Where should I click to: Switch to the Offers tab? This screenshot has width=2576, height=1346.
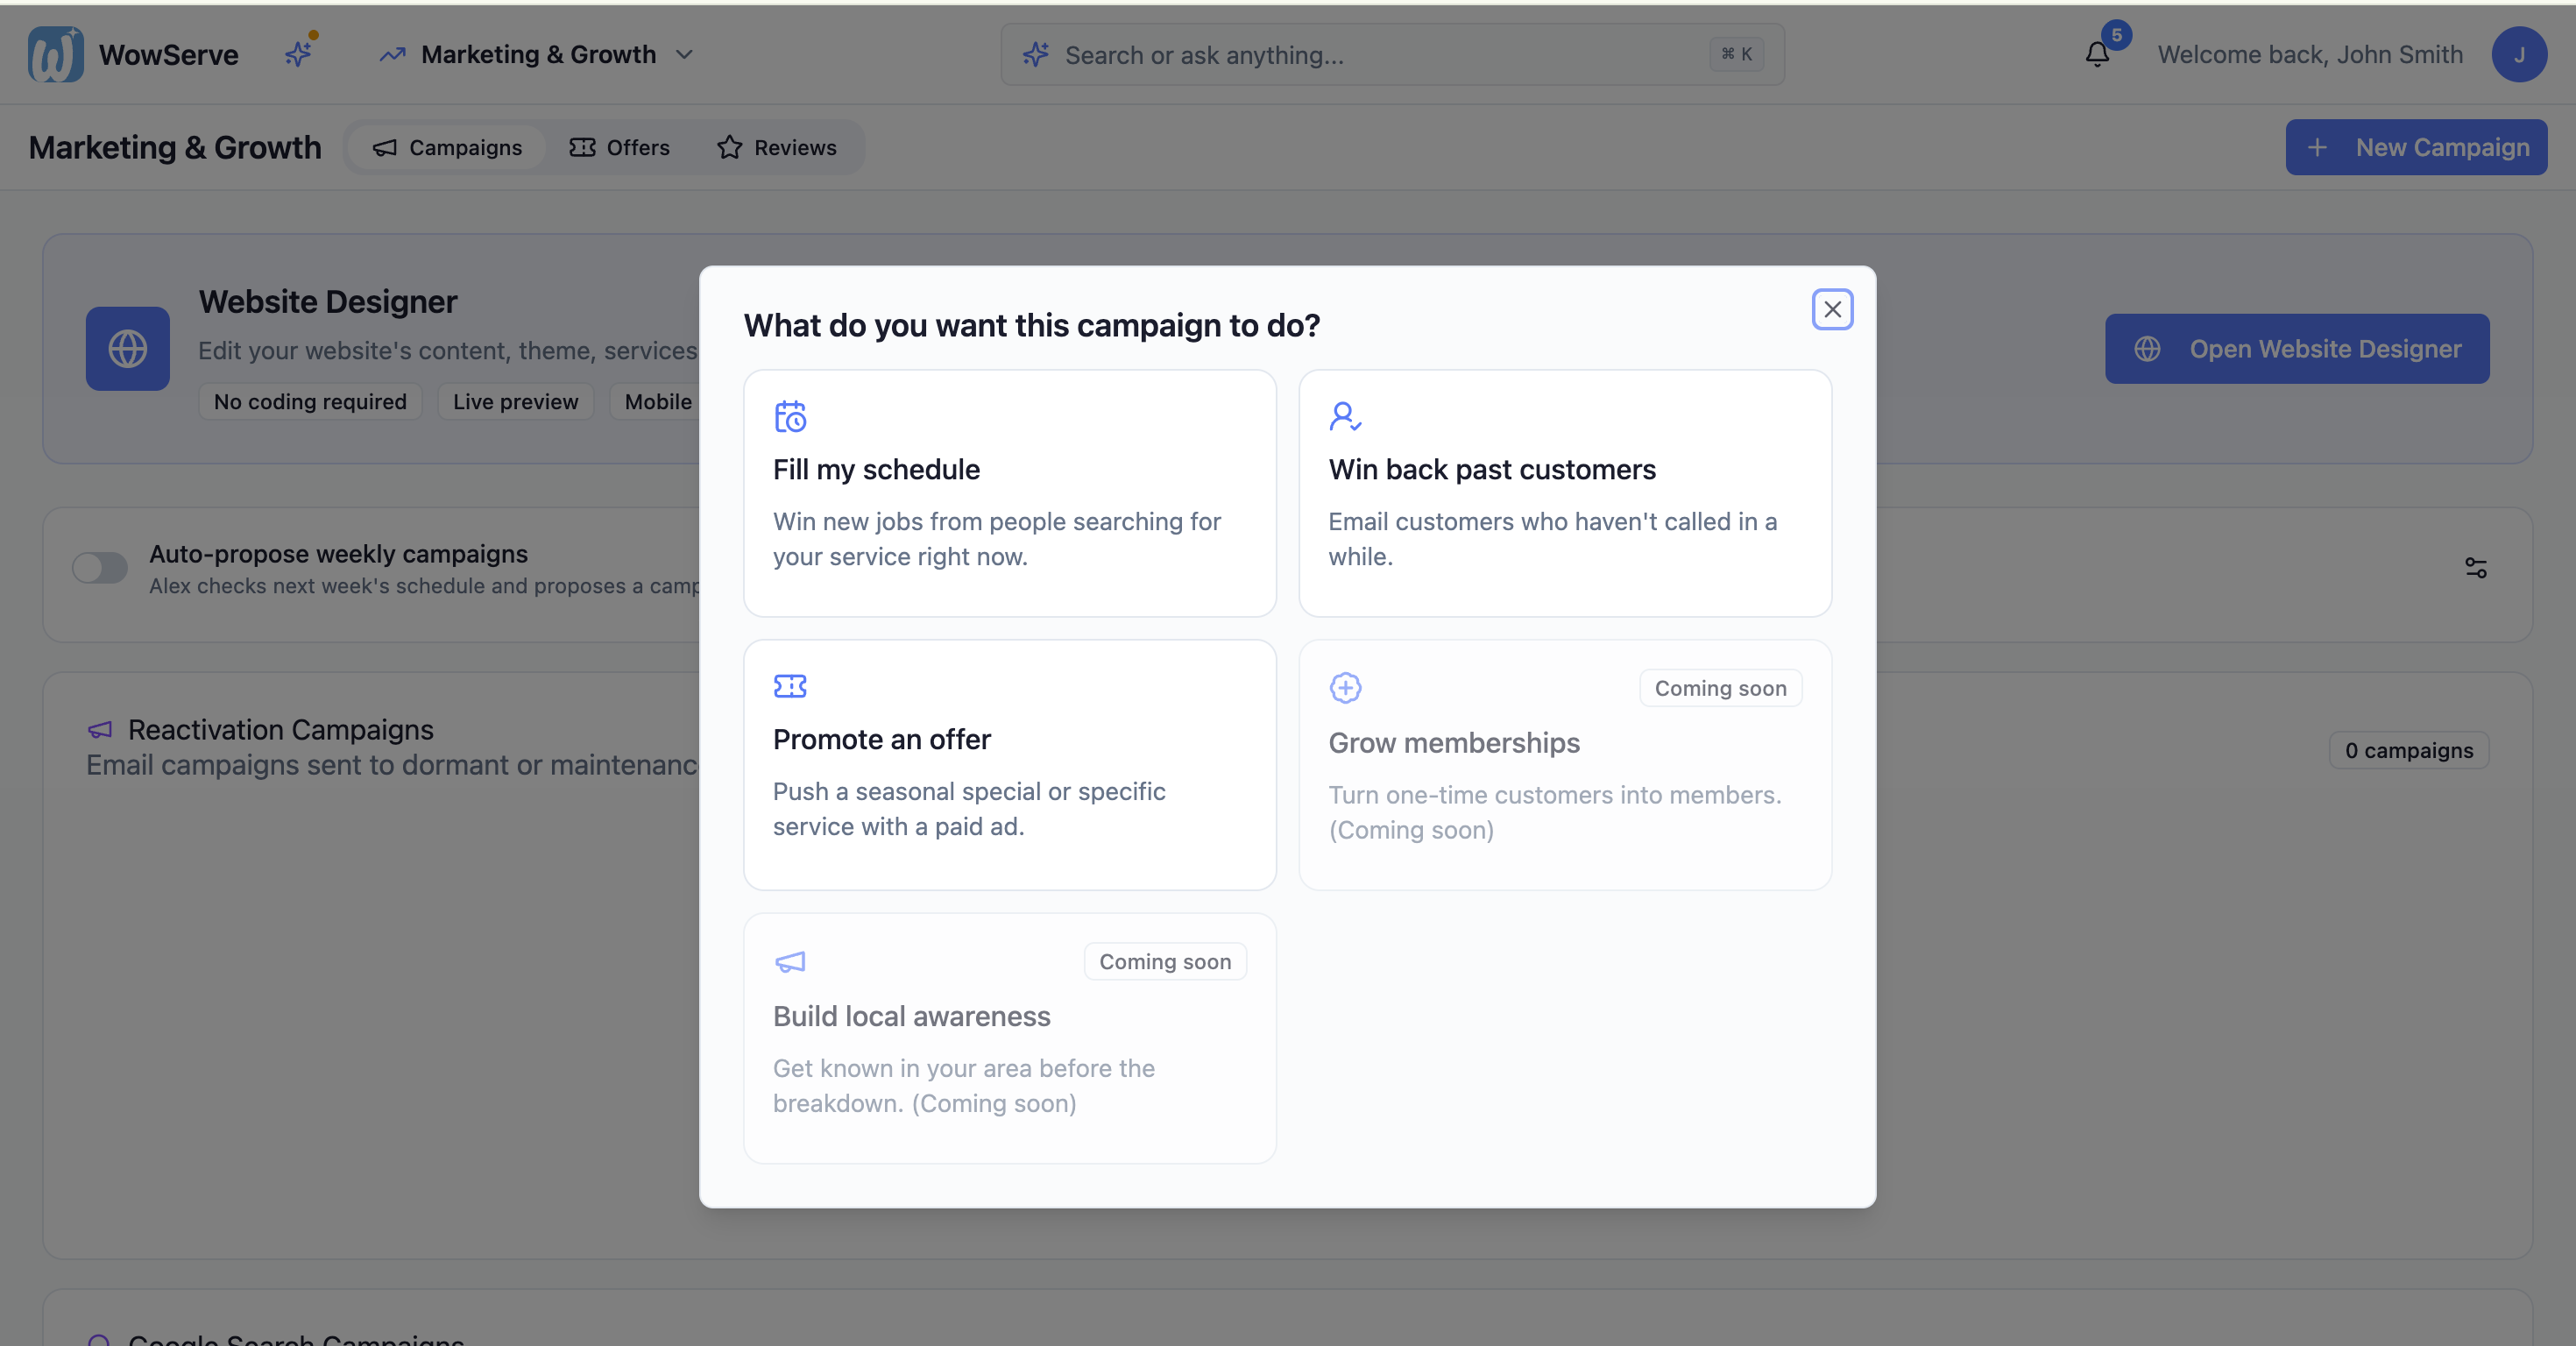click(619, 148)
